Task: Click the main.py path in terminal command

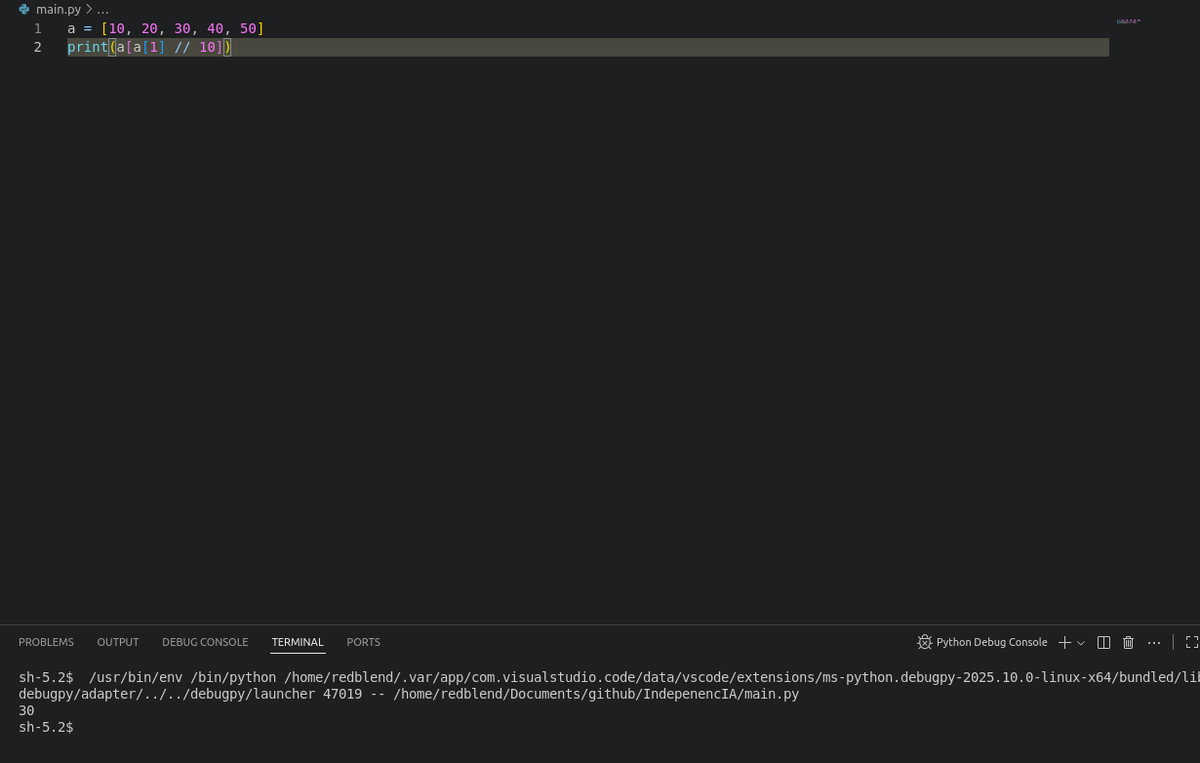Action: point(597,694)
